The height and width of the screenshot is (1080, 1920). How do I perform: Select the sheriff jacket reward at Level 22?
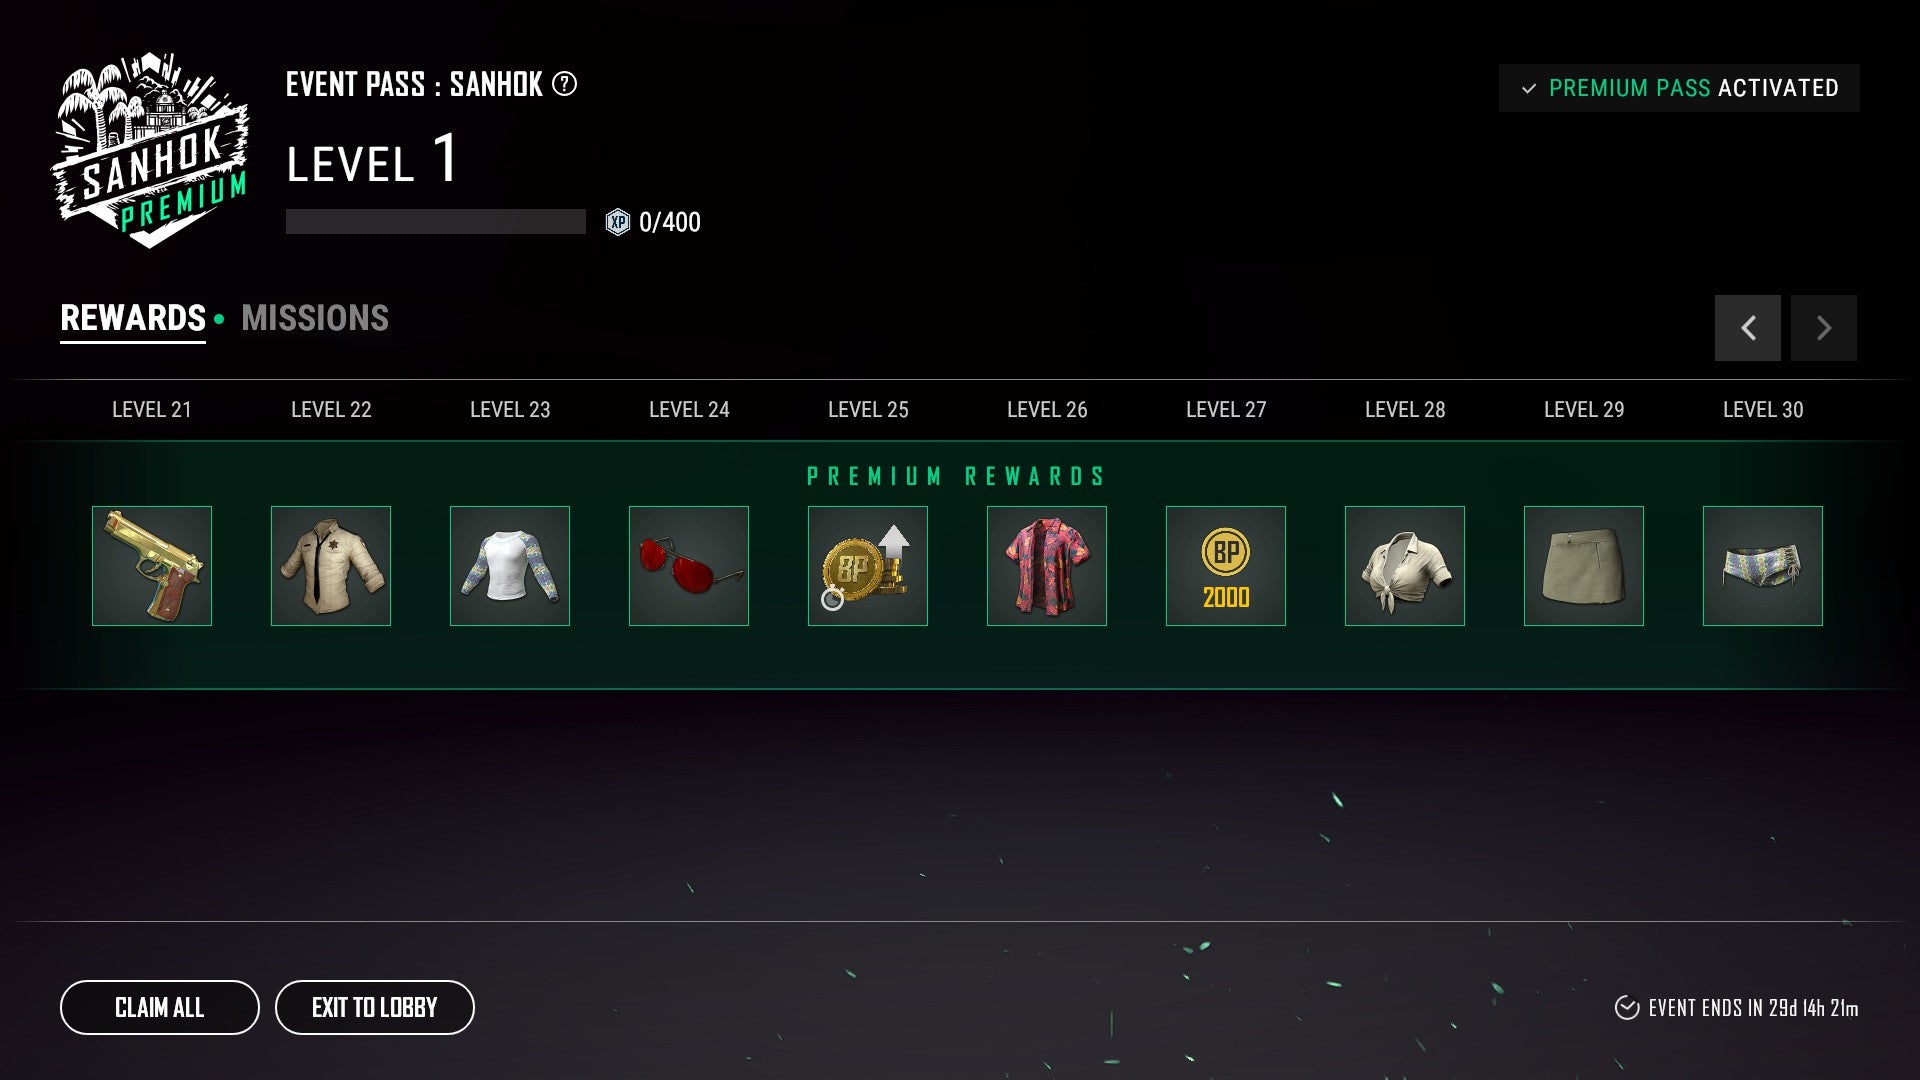pyautogui.click(x=331, y=566)
